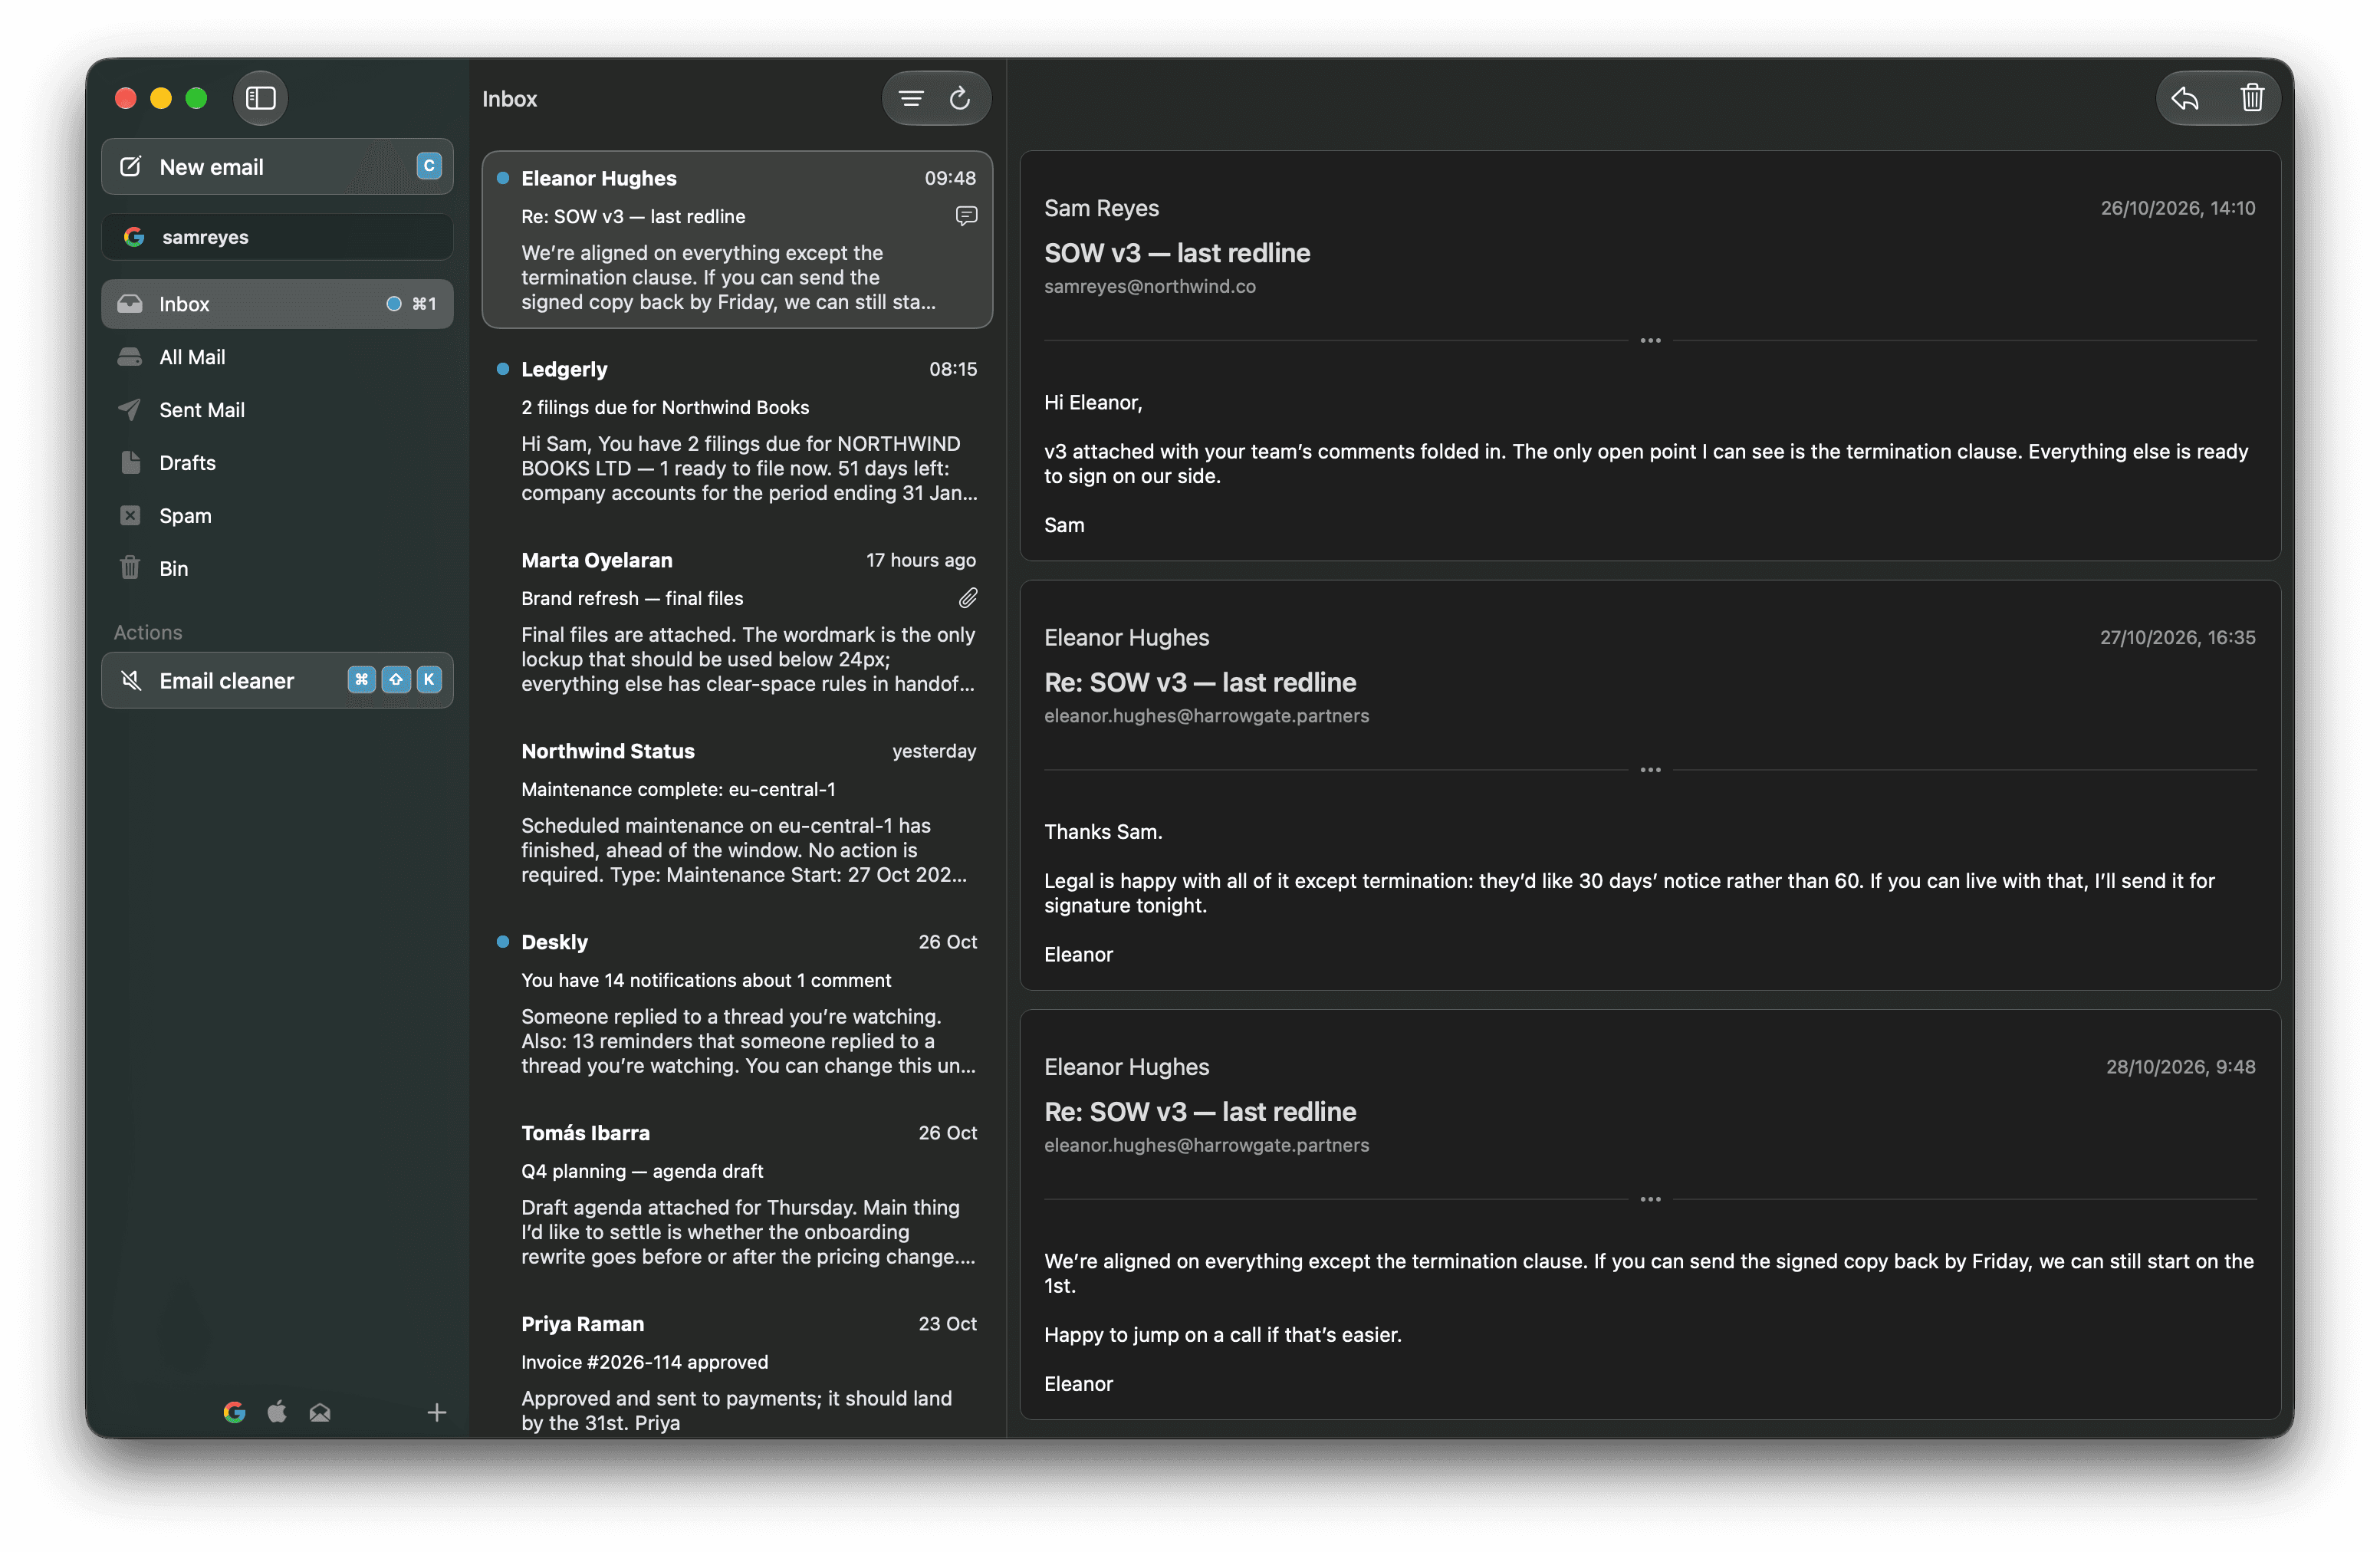Go to All Mail folder
The image size is (2380, 1552).
coord(277,357)
